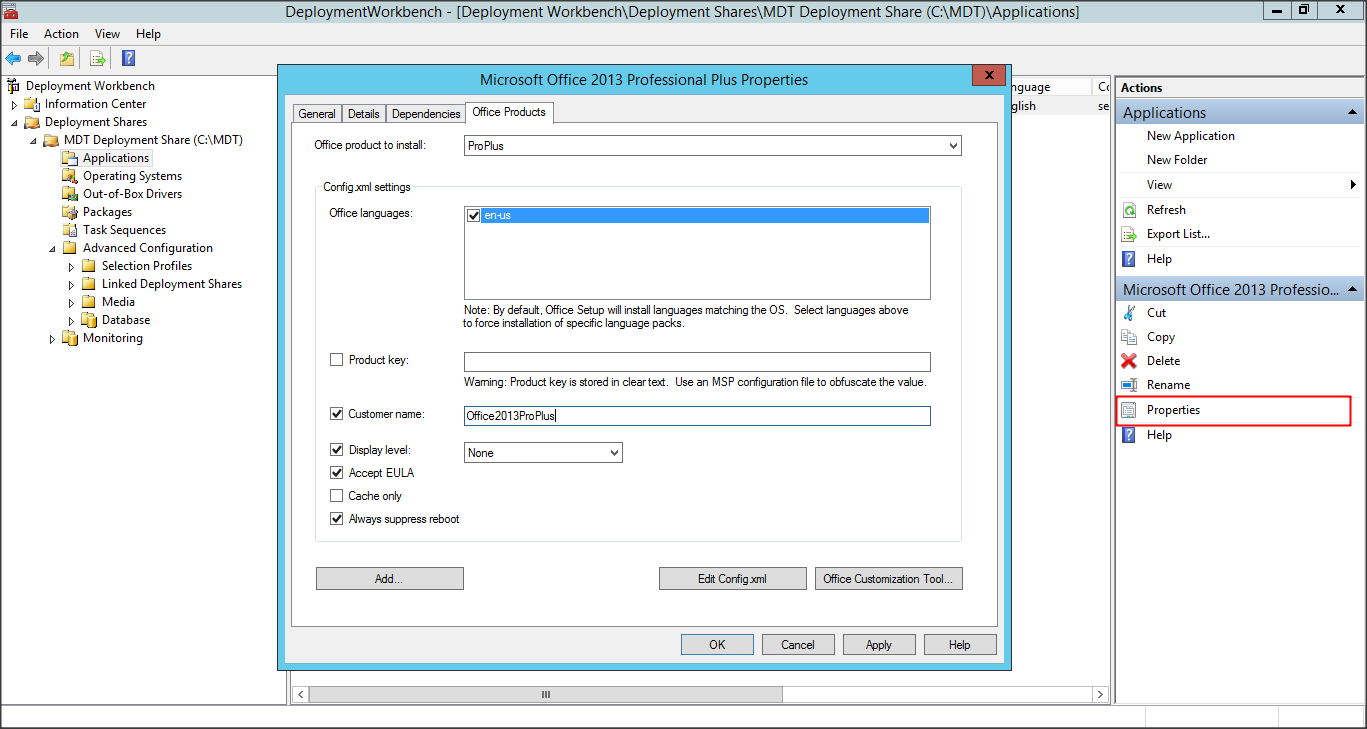Click the Edit Config.xml button

(732, 579)
